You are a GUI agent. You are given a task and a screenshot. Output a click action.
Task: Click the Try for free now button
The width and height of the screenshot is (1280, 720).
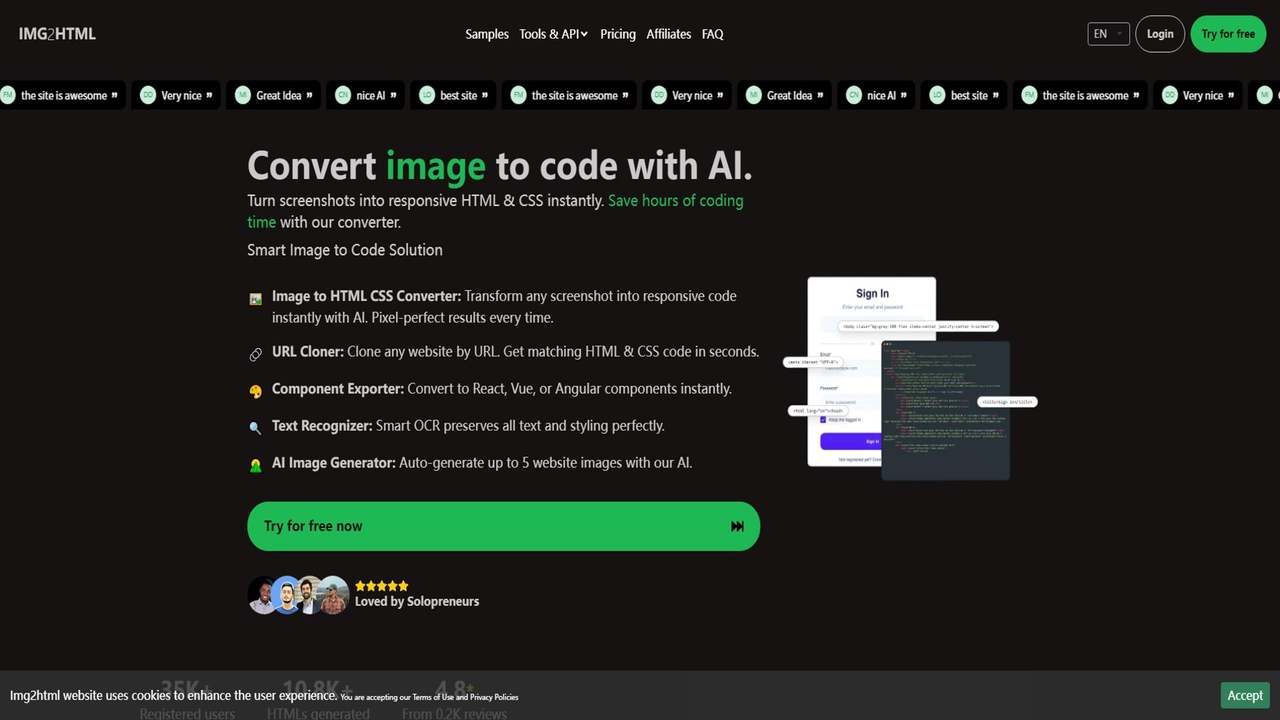pyautogui.click(x=504, y=526)
